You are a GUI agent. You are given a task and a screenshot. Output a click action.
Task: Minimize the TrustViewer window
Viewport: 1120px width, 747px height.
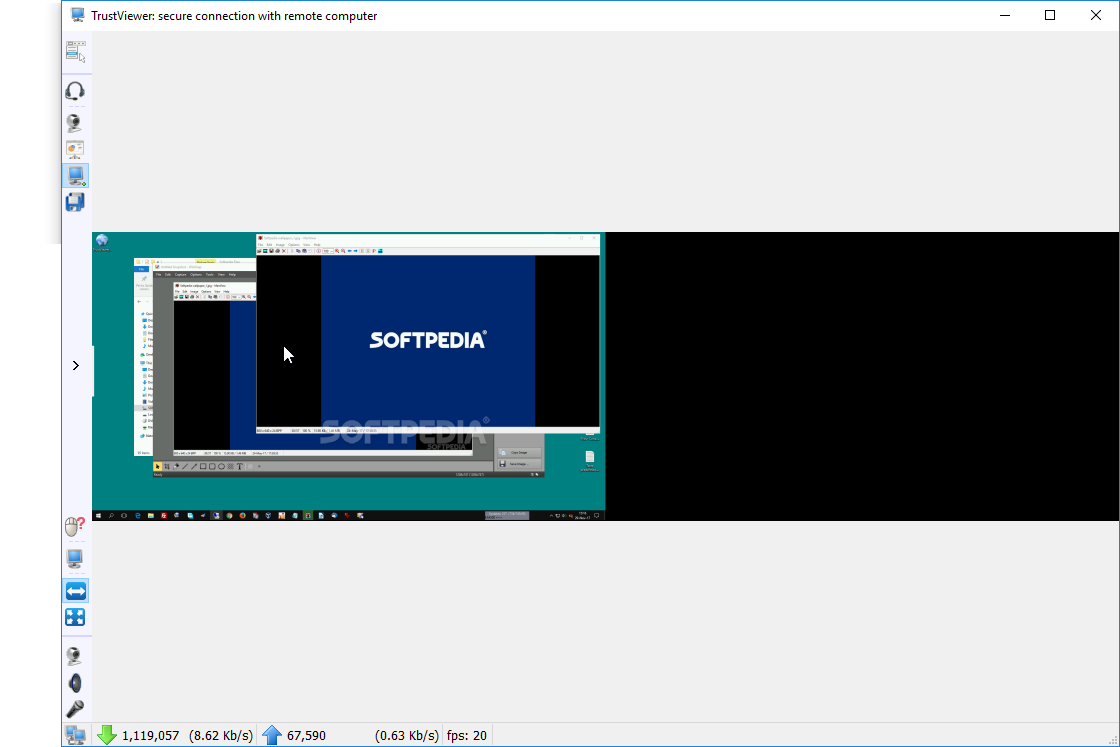pos(1005,15)
